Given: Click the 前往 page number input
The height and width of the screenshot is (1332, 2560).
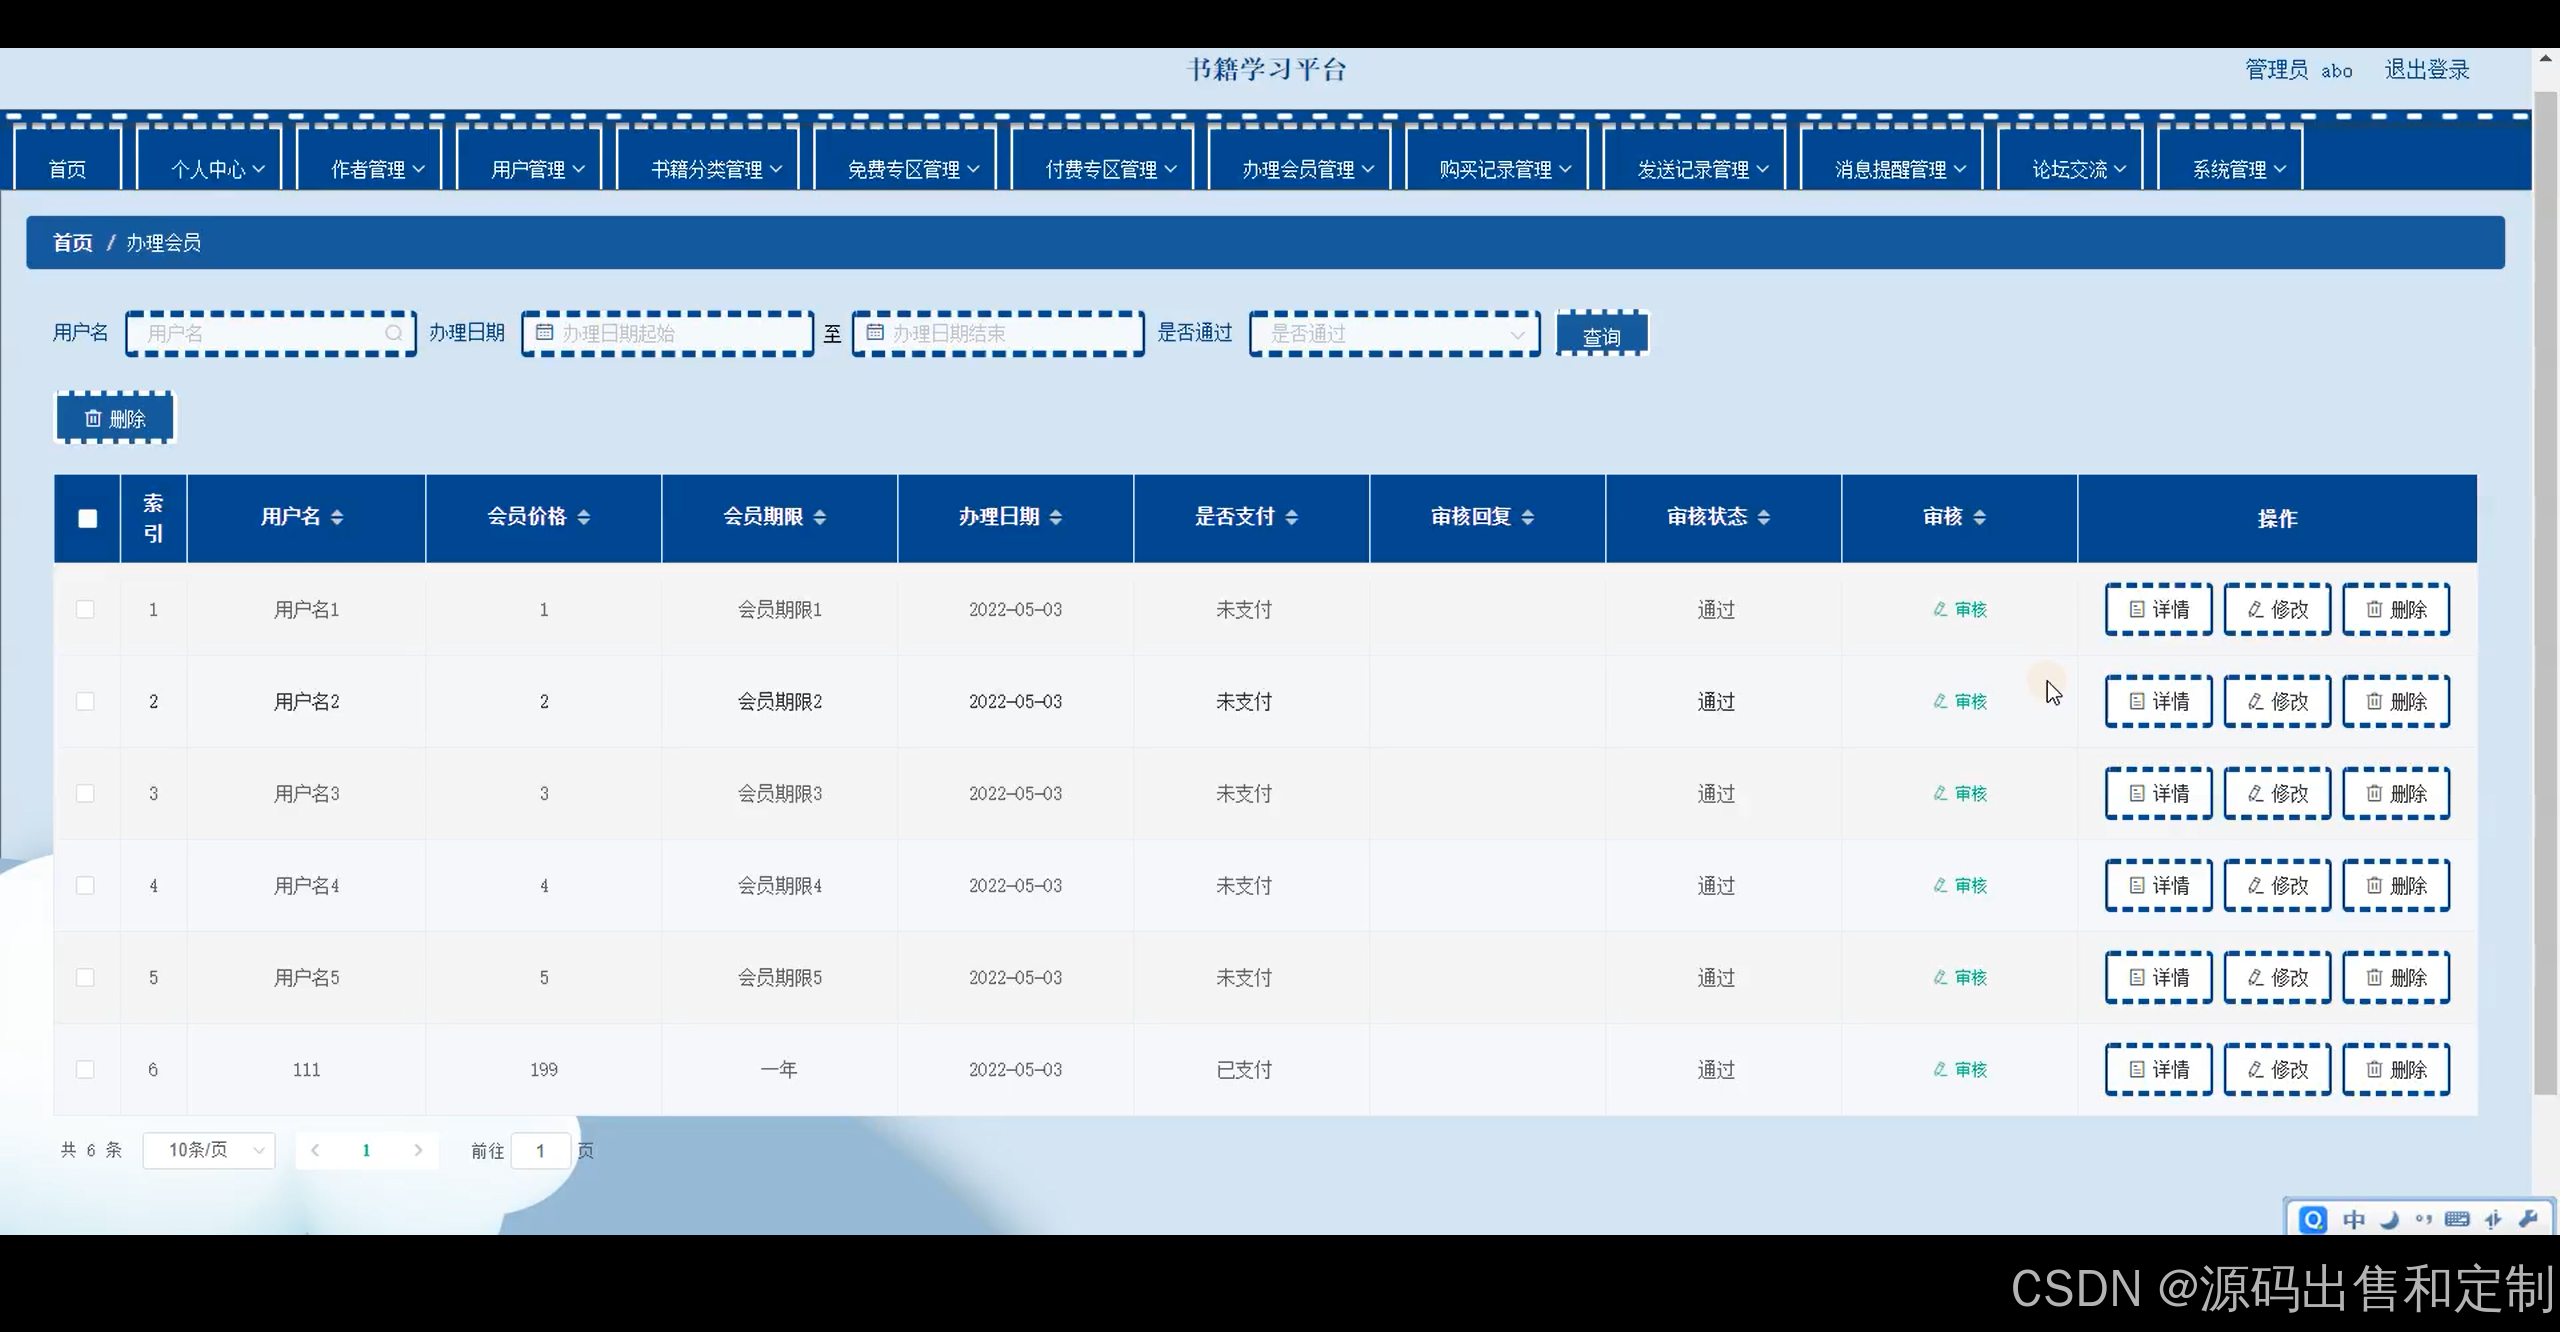Looking at the screenshot, I should point(540,1151).
